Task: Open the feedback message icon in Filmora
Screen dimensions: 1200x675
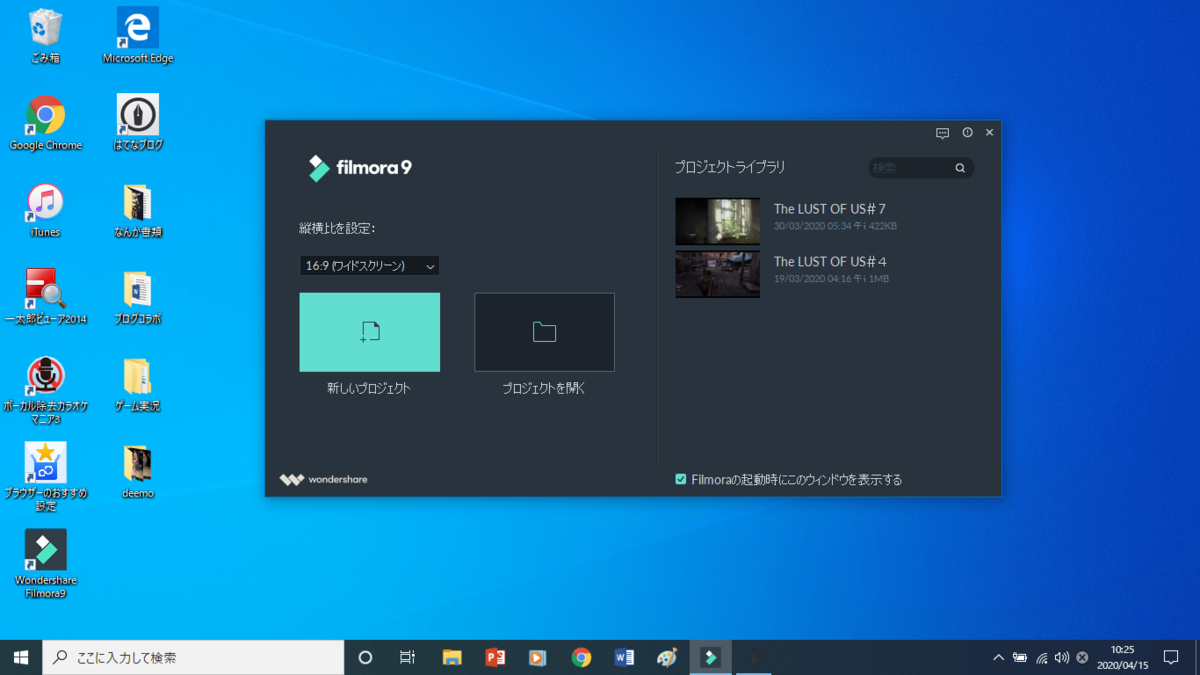Action: pos(942,133)
